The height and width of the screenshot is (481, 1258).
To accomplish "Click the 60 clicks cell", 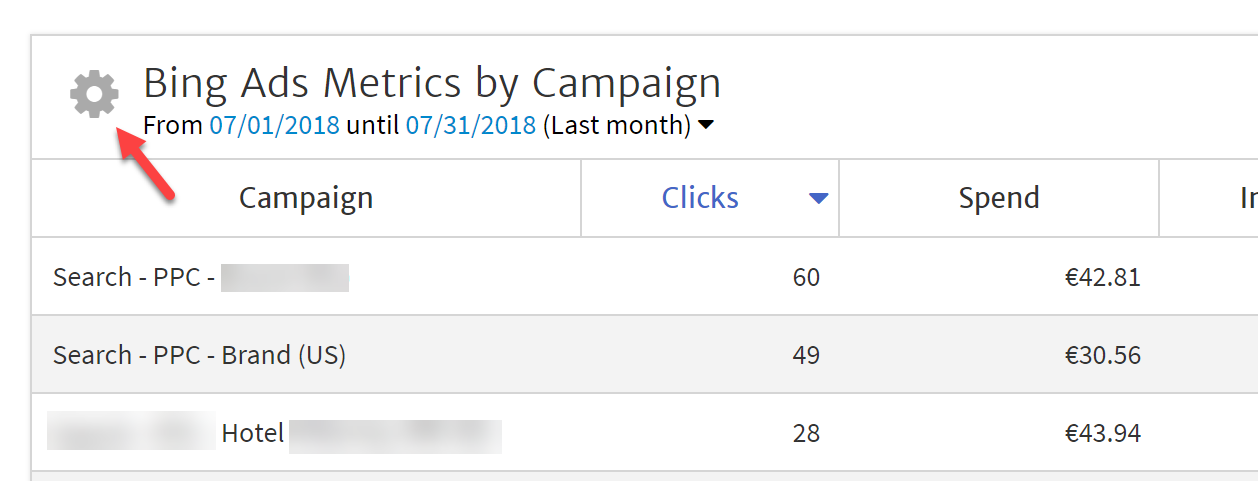I will (806, 277).
